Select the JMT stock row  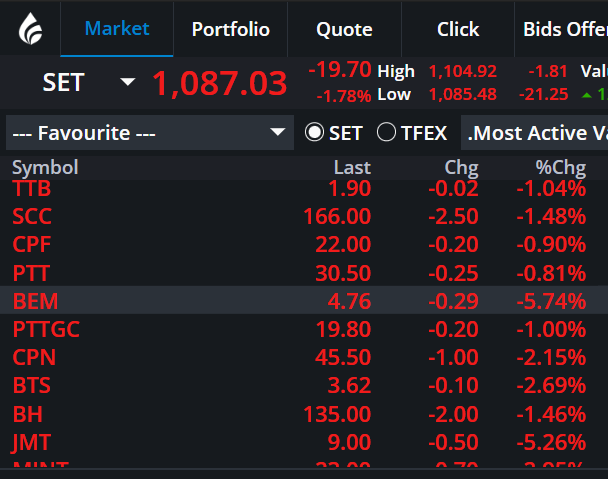304,442
